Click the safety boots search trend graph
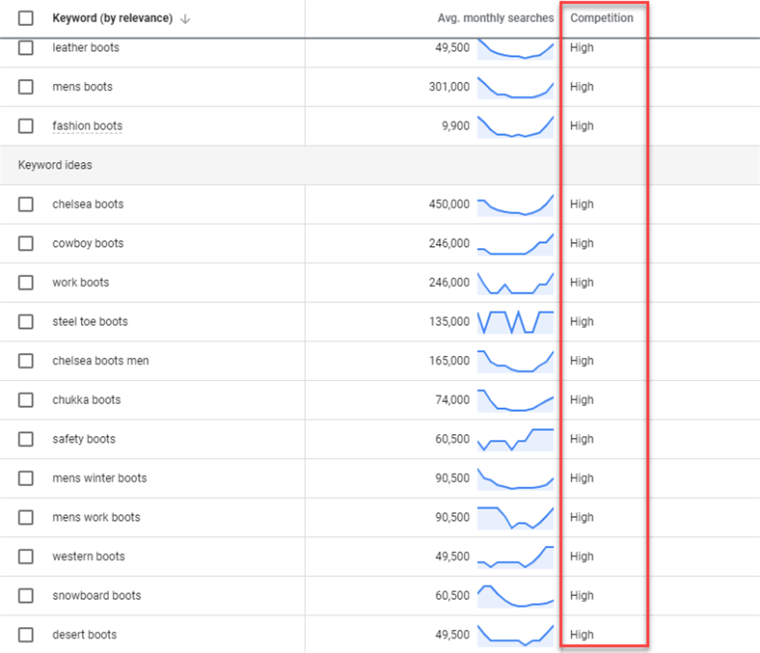760x653 pixels. pos(515,439)
